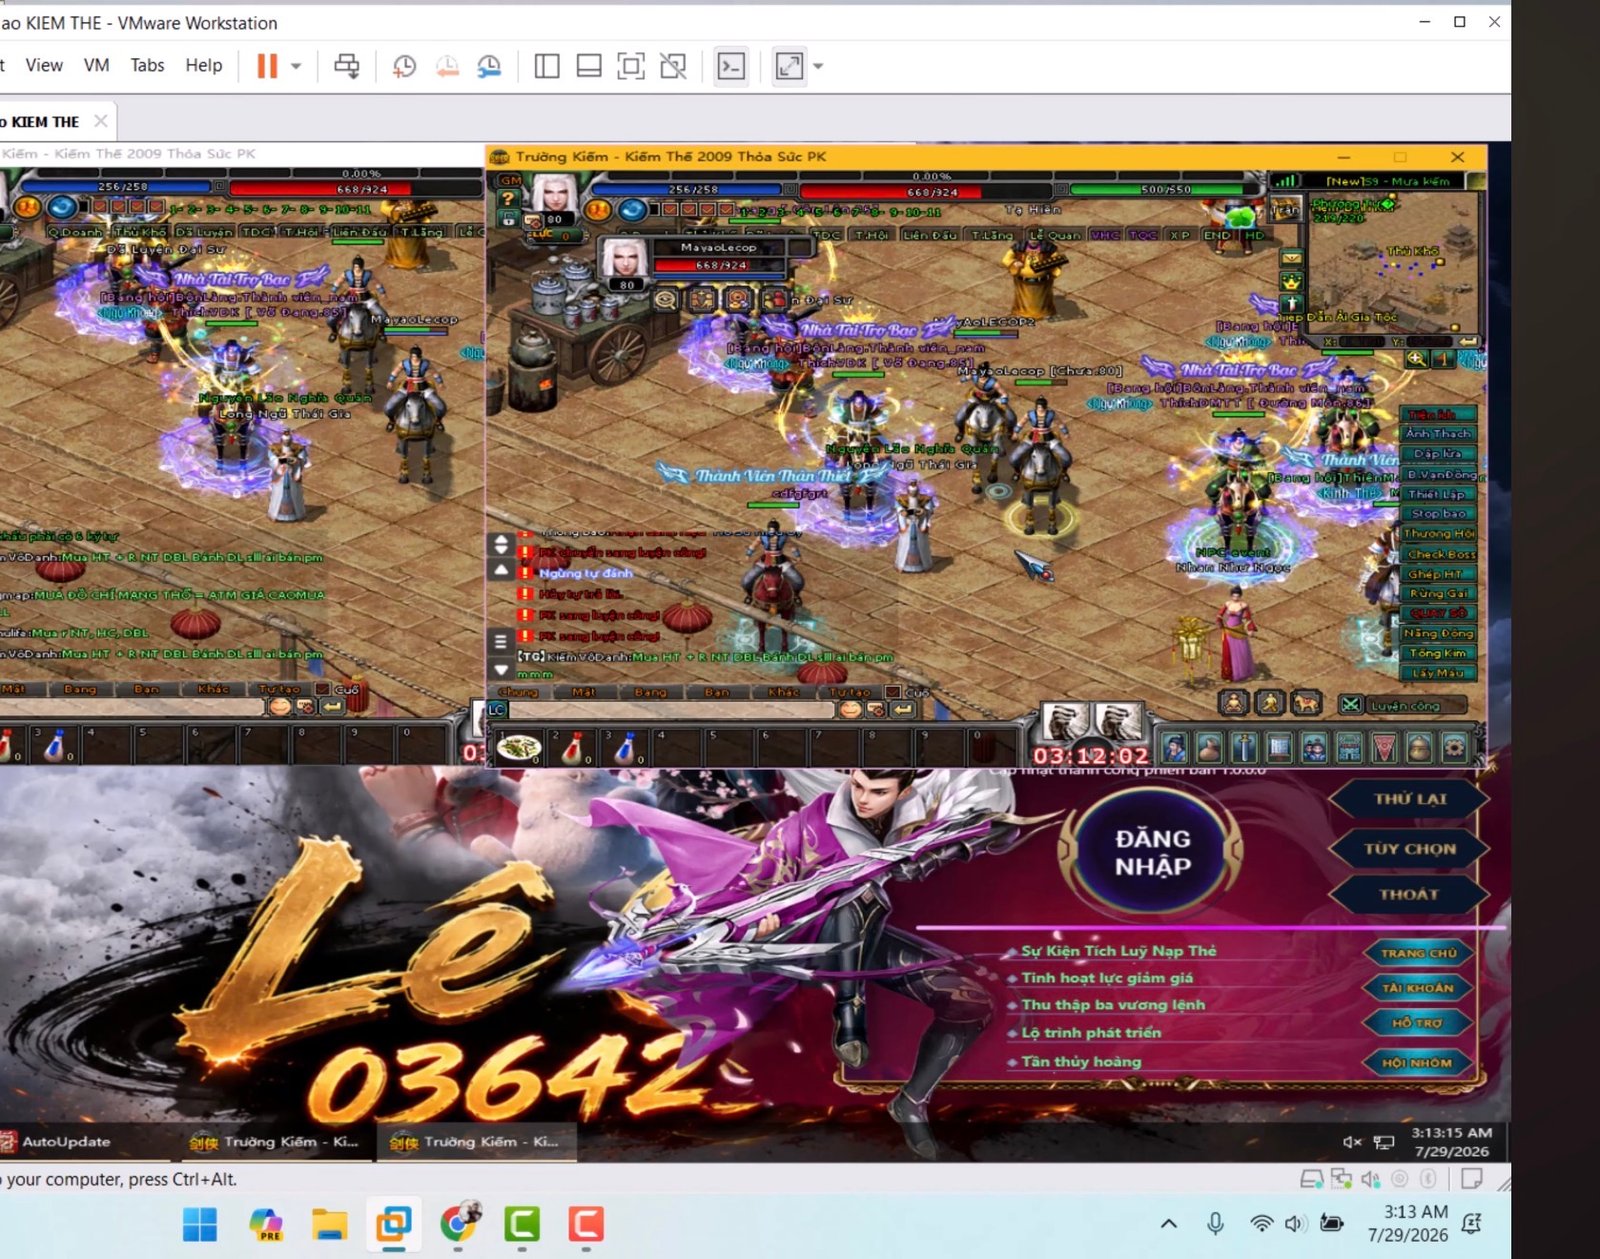
Task: Open the character info icon in game bar
Action: click(x=1175, y=747)
